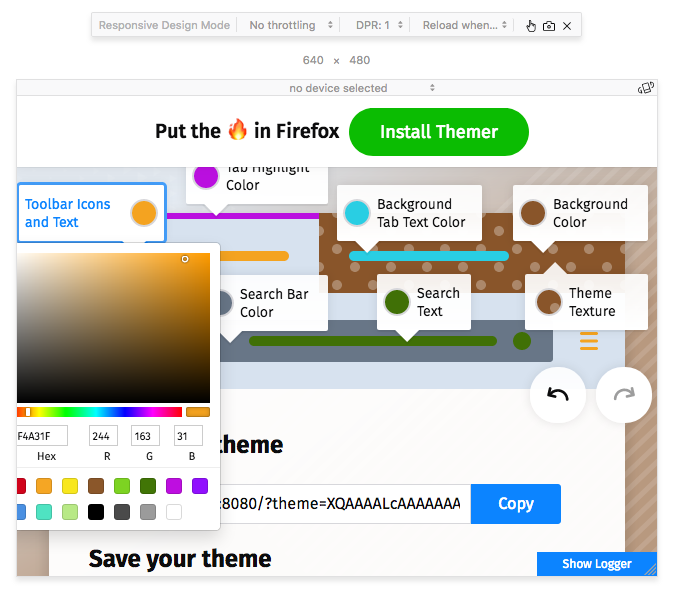Click the R value field 244
The image size is (674, 593).
click(x=103, y=436)
